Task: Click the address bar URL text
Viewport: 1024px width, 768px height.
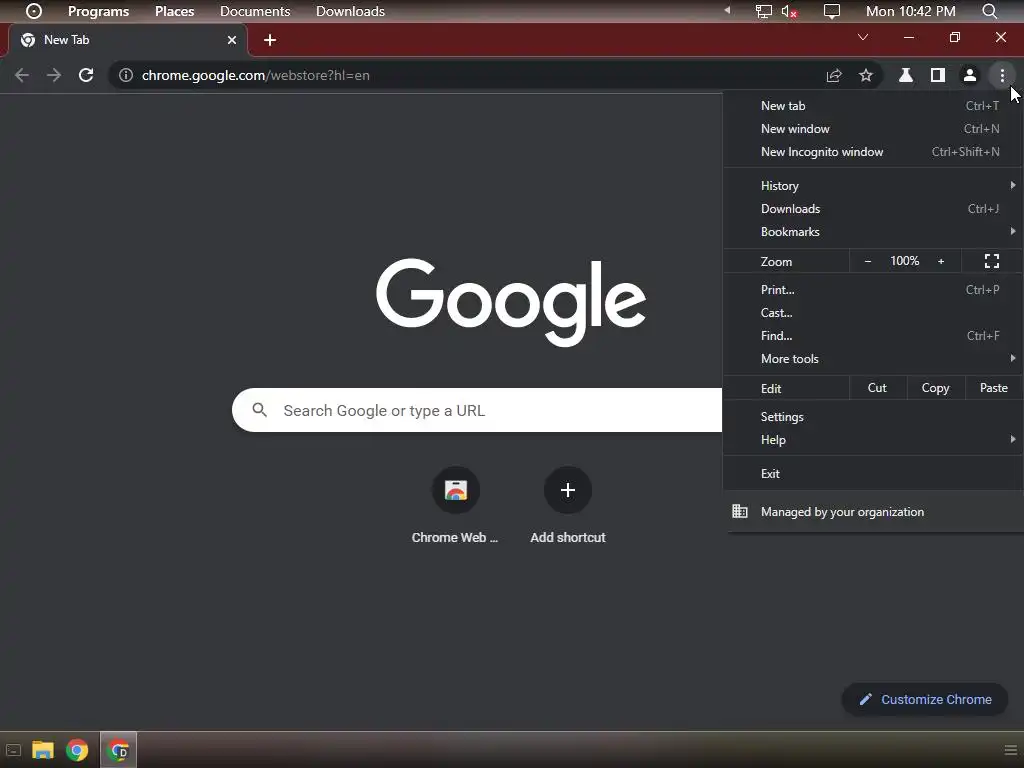Action: click(x=255, y=75)
